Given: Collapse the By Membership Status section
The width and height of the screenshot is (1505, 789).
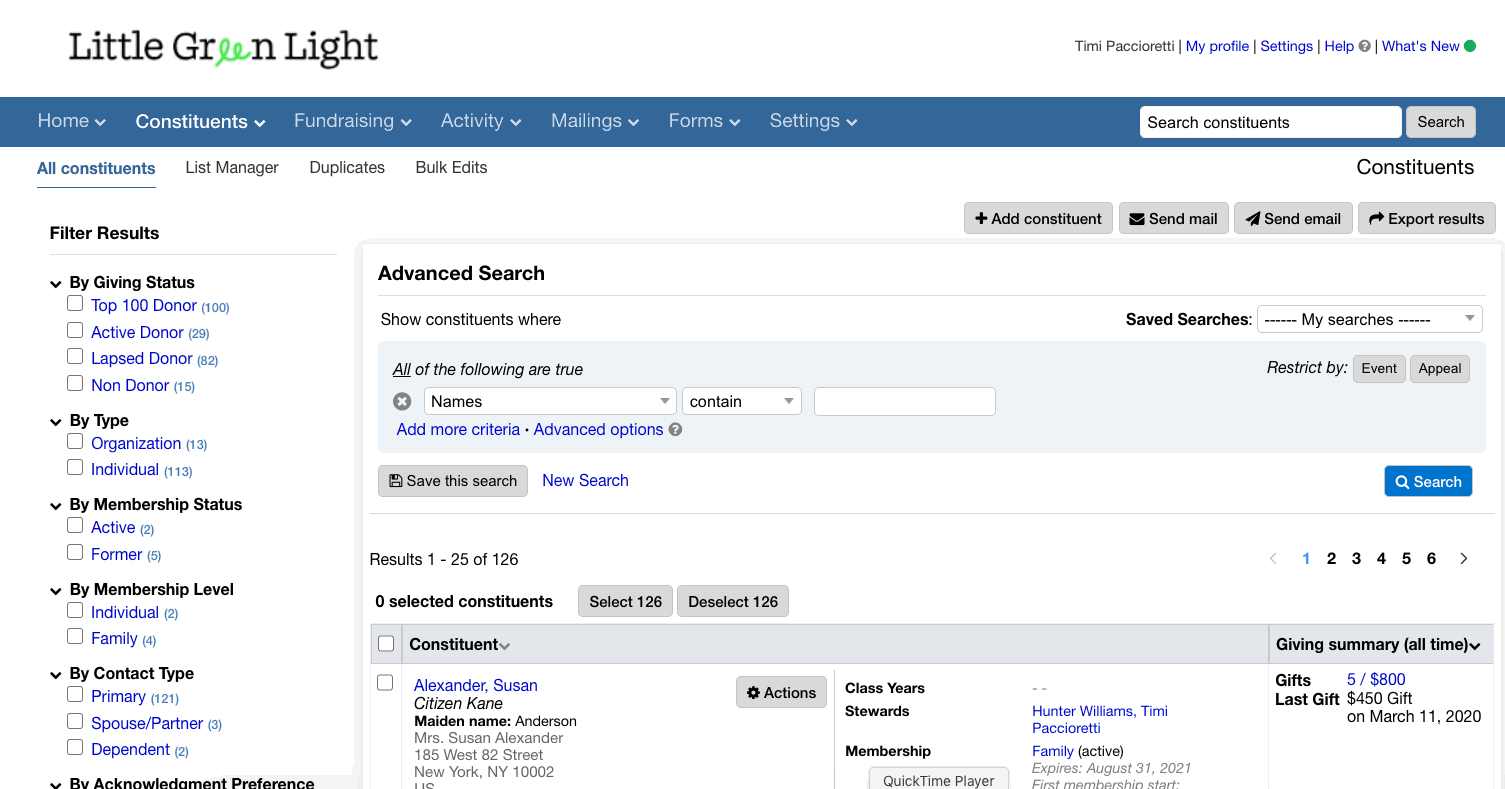Looking at the screenshot, I should tap(56, 506).
